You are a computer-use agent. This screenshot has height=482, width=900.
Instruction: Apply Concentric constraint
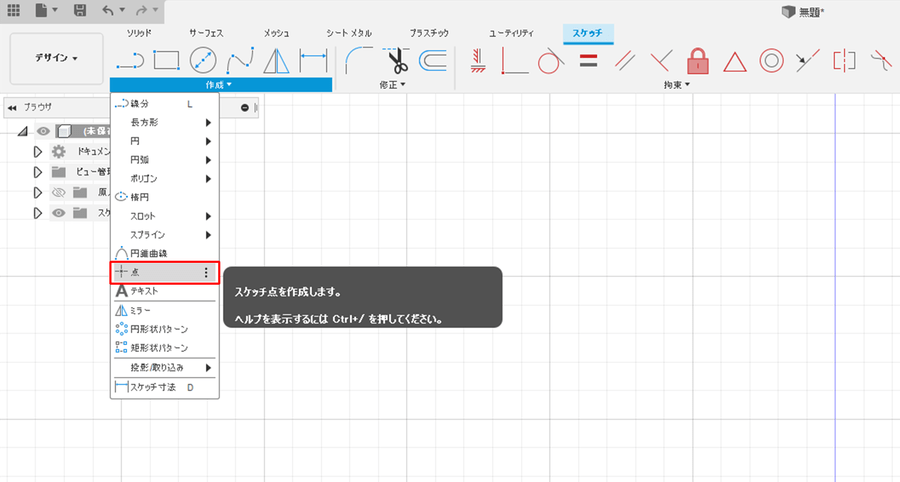771,60
